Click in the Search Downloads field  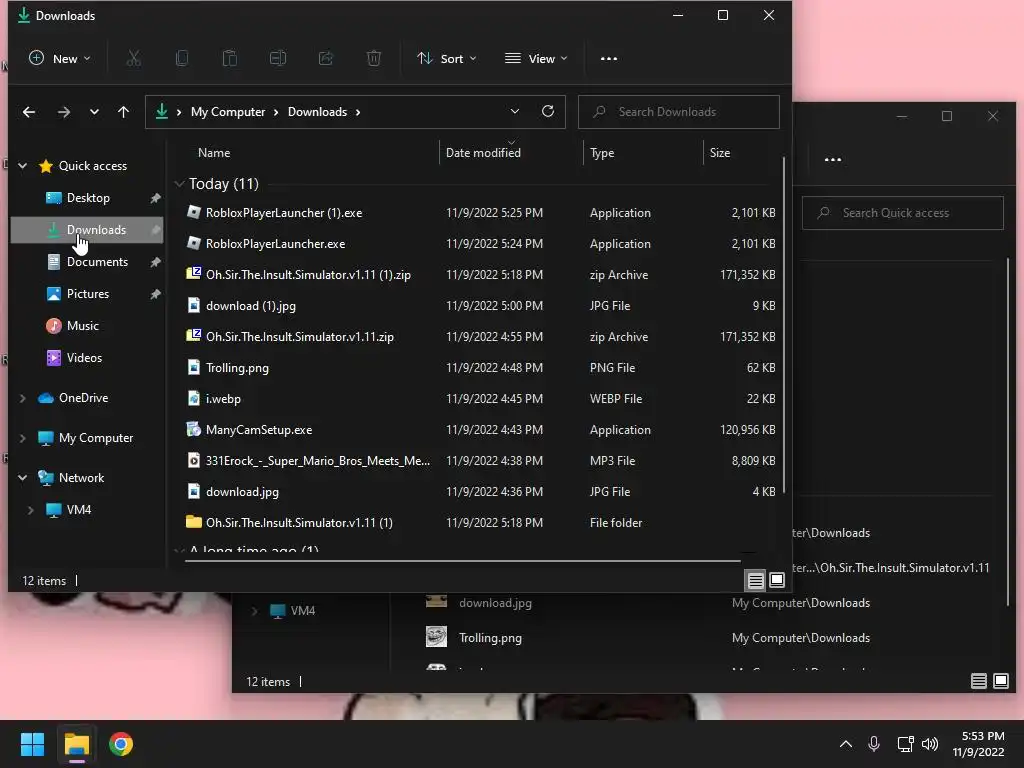(679, 112)
